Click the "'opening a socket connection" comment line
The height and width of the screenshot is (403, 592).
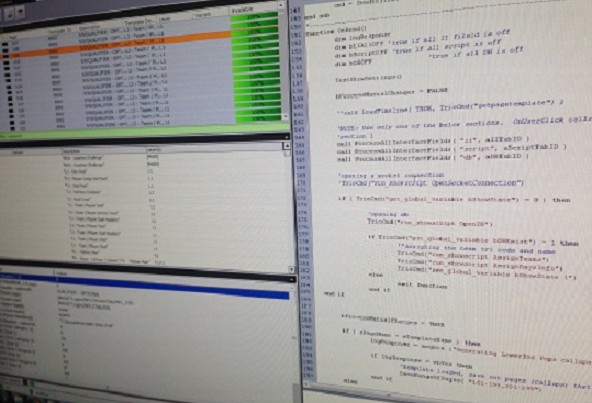[392, 175]
